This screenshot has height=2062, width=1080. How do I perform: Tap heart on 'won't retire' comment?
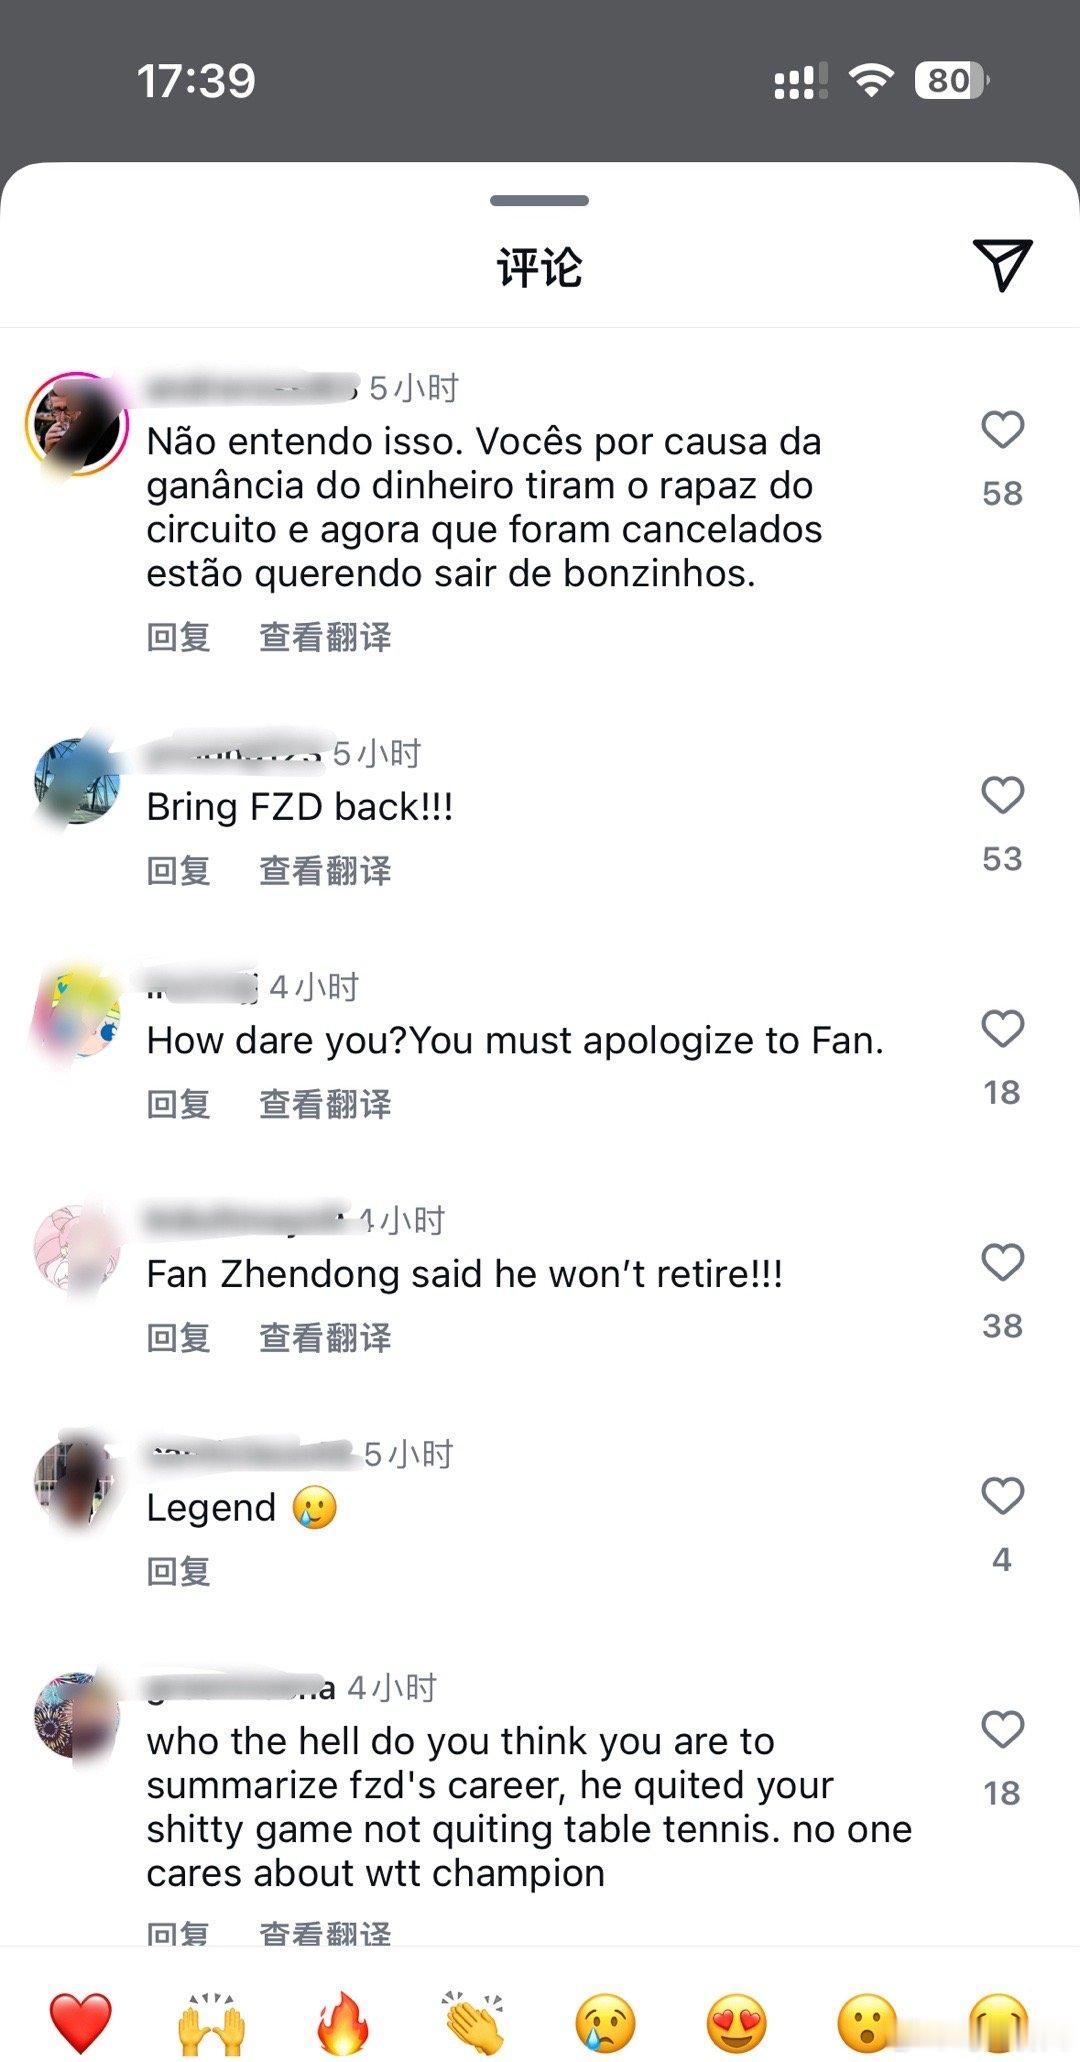click(1002, 1262)
